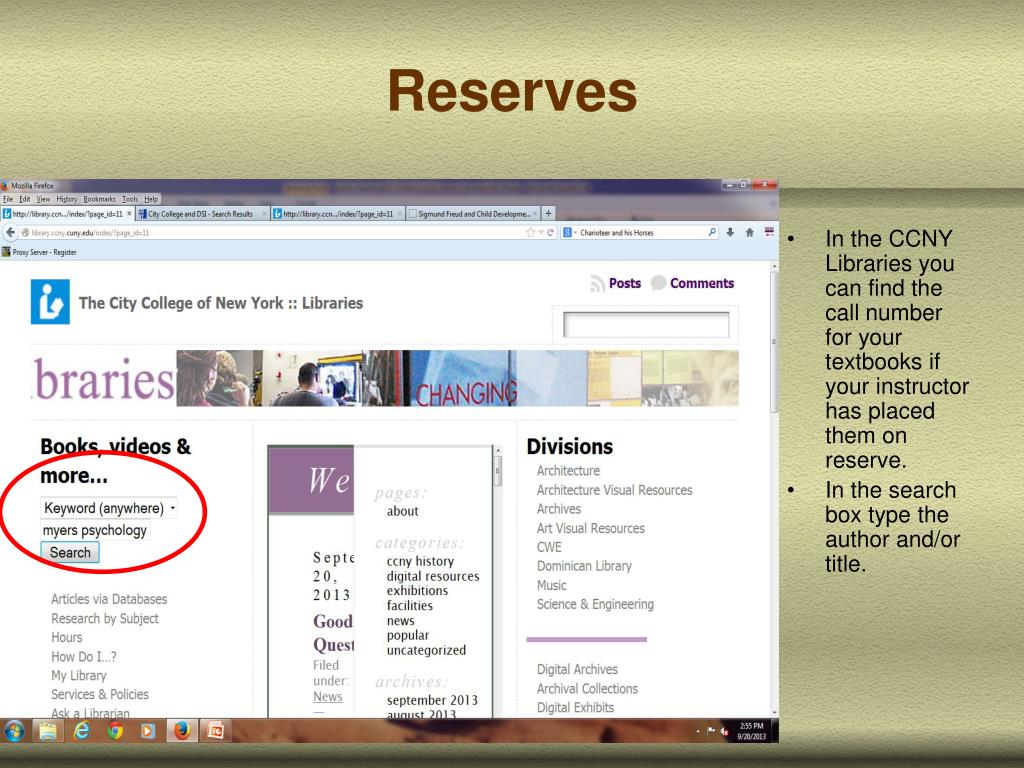Click the Search button under Books, videos & more
The image size is (1024, 768).
pos(70,552)
